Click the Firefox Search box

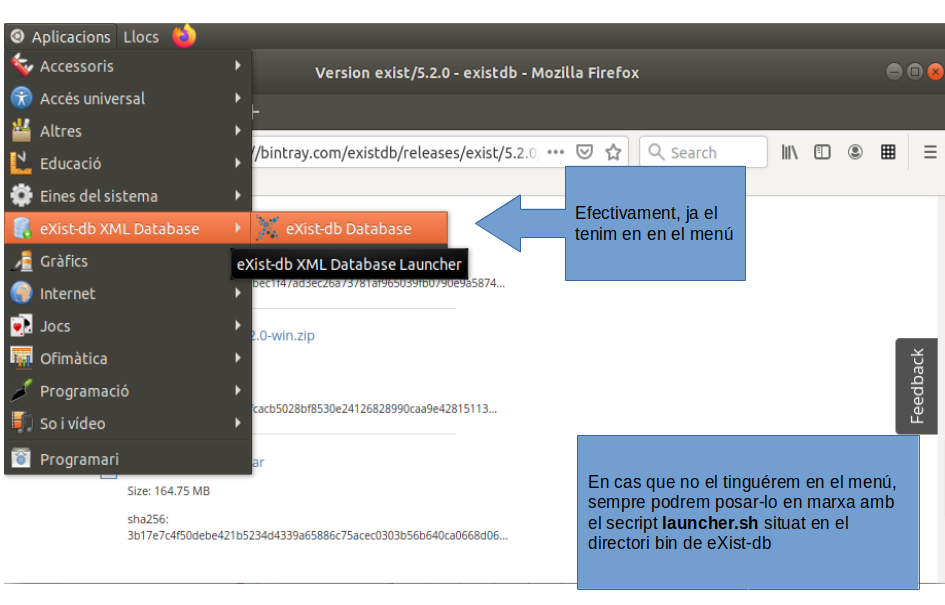click(703, 152)
